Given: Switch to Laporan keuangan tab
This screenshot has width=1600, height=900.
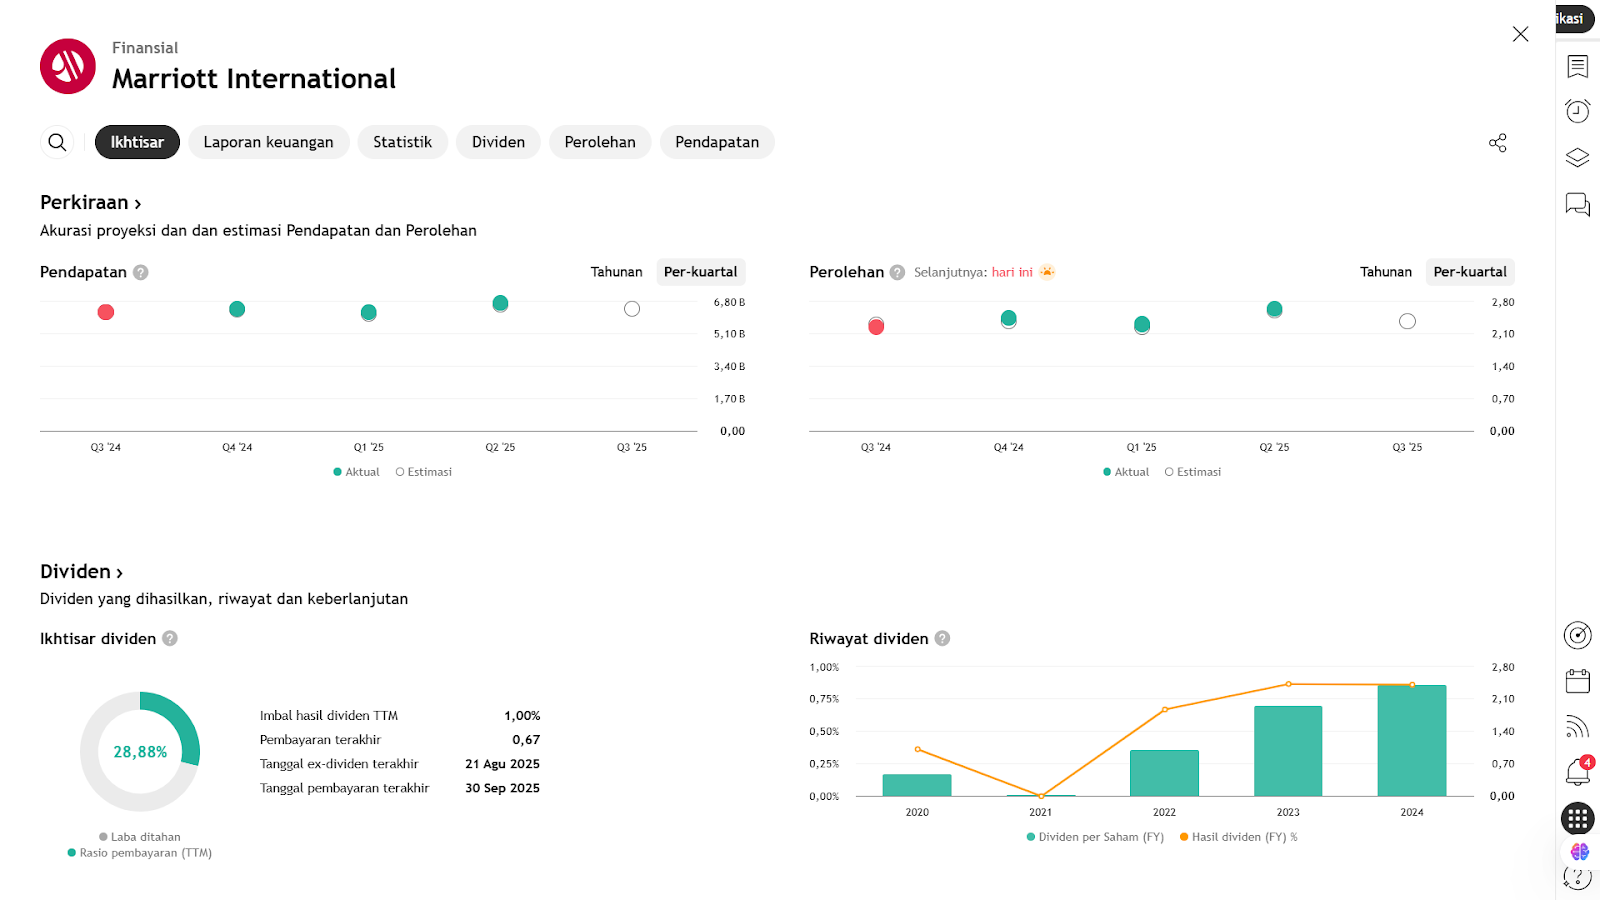Looking at the screenshot, I should click(268, 142).
